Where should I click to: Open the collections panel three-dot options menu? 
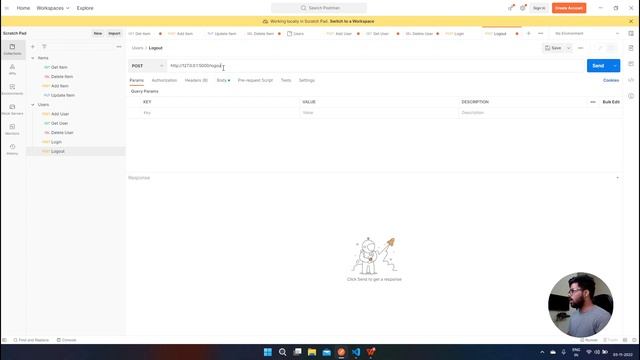119,47
